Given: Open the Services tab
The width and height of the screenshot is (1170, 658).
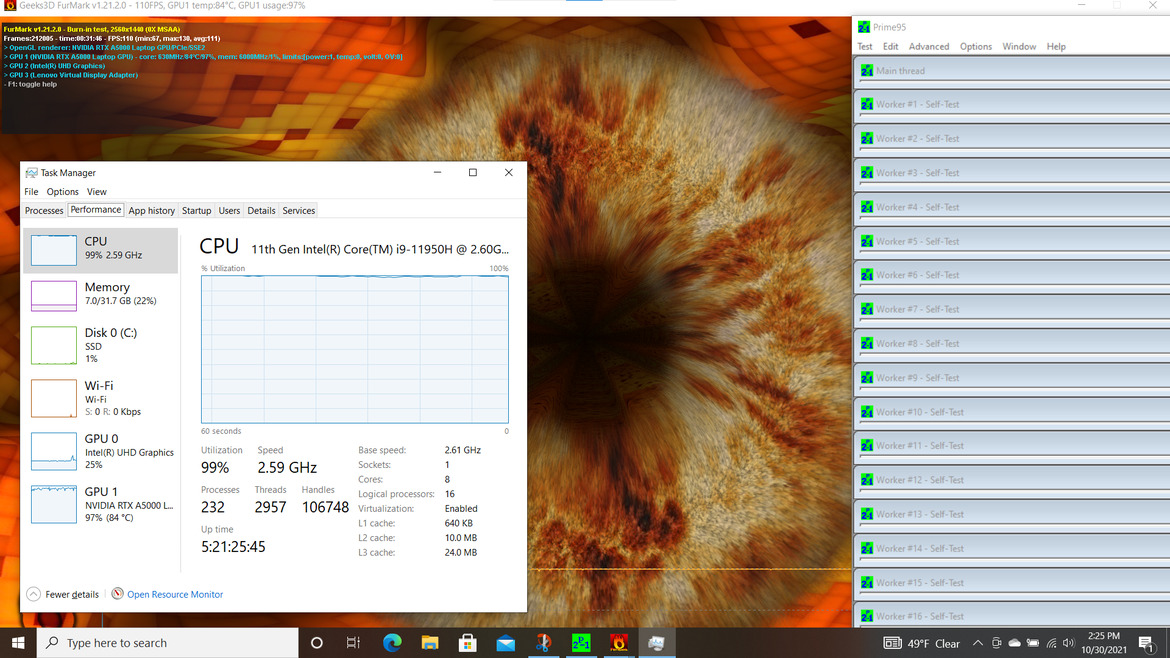Looking at the screenshot, I should (298, 210).
